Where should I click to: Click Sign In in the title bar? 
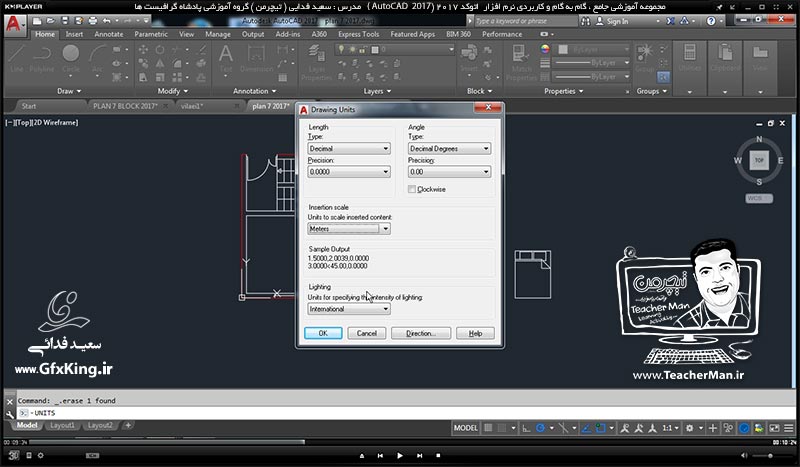tap(617, 21)
